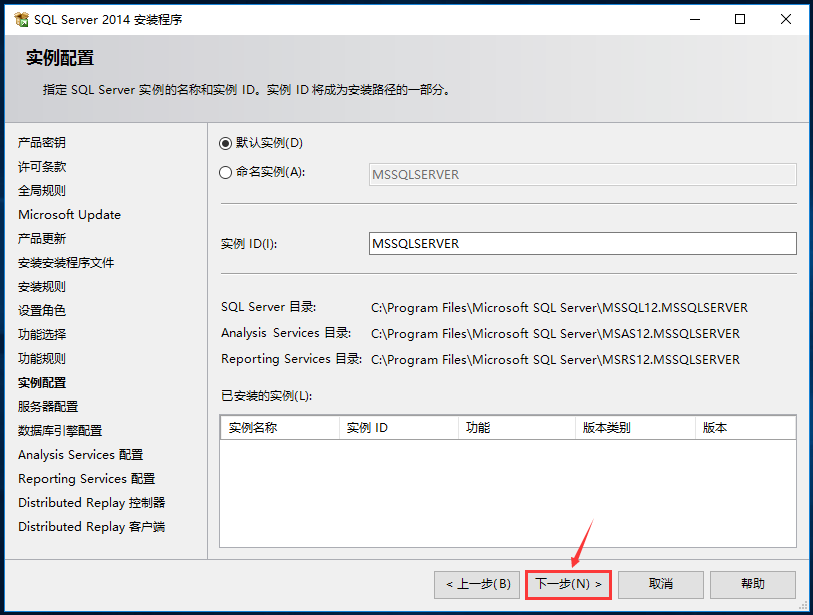Click the 上一步(B) button

(x=477, y=584)
